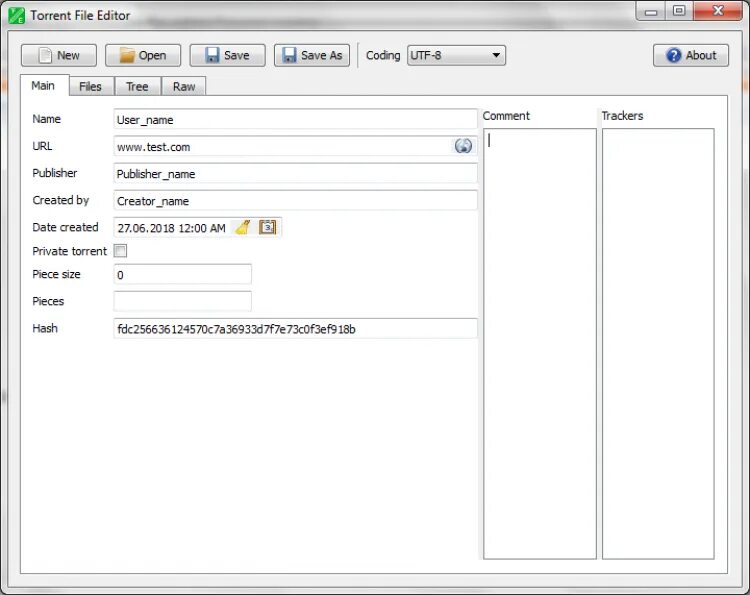750x595 pixels.
Task: Switch to the Files tab
Action: tap(91, 87)
